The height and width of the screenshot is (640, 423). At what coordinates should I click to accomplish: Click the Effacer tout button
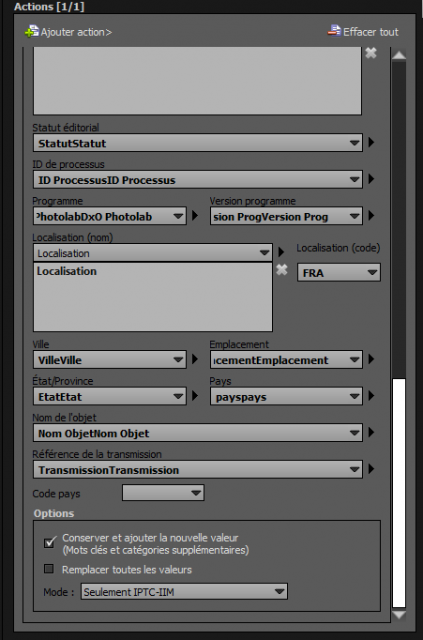pos(363,31)
